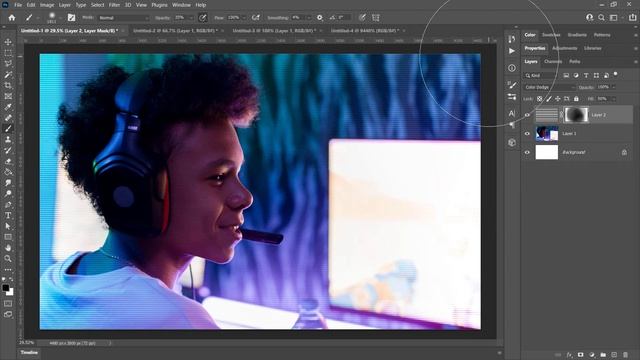The height and width of the screenshot is (360, 640).
Task: Select the Healing Brush tool
Action: click(8, 118)
